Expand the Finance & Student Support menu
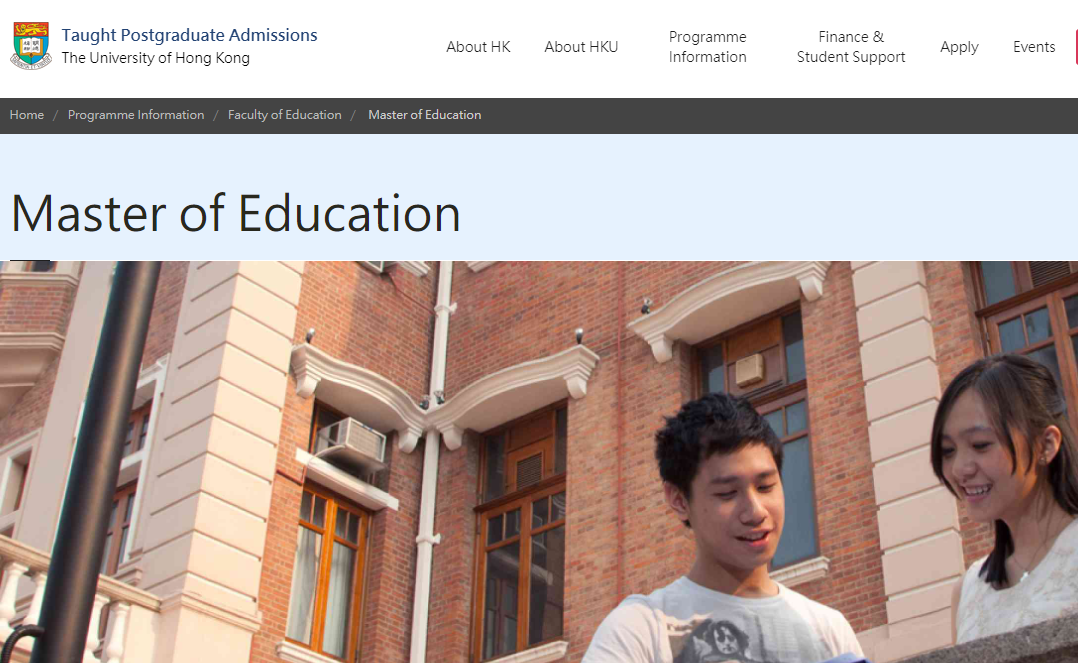Viewport: 1078px width, 663px height. 850,47
